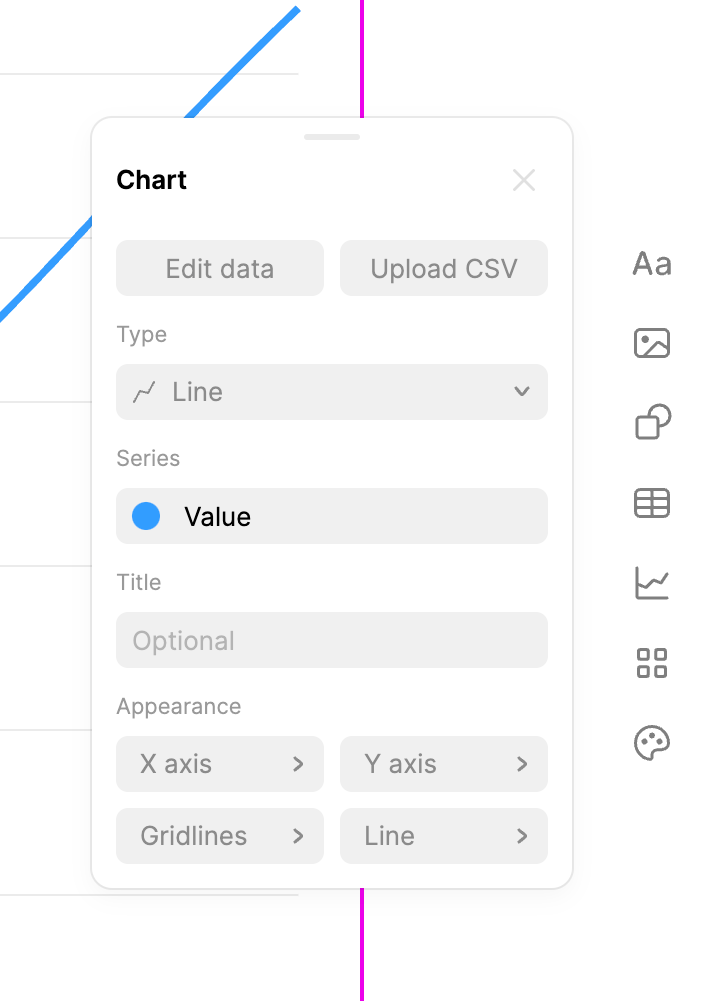Expand the Y axis appearance settings

click(443, 764)
